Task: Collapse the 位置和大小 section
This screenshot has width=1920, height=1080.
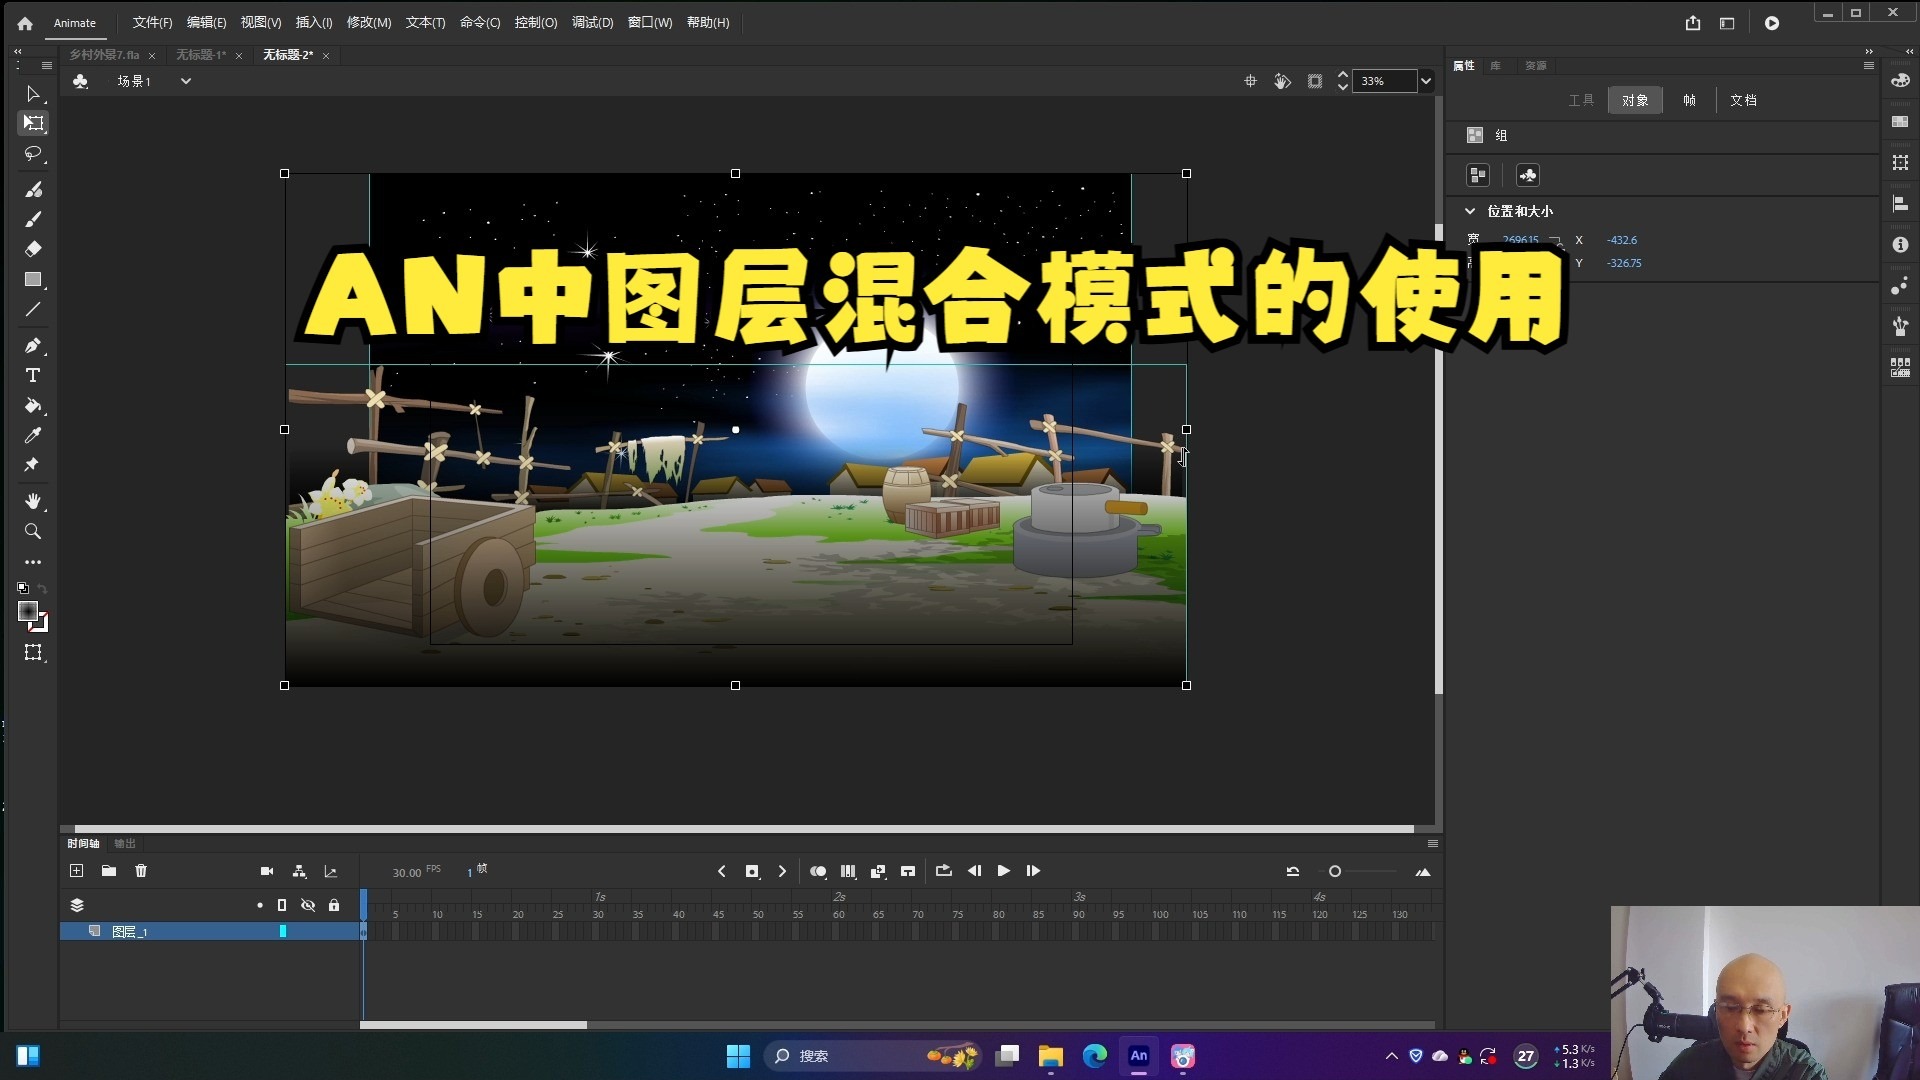Action: (x=1470, y=211)
